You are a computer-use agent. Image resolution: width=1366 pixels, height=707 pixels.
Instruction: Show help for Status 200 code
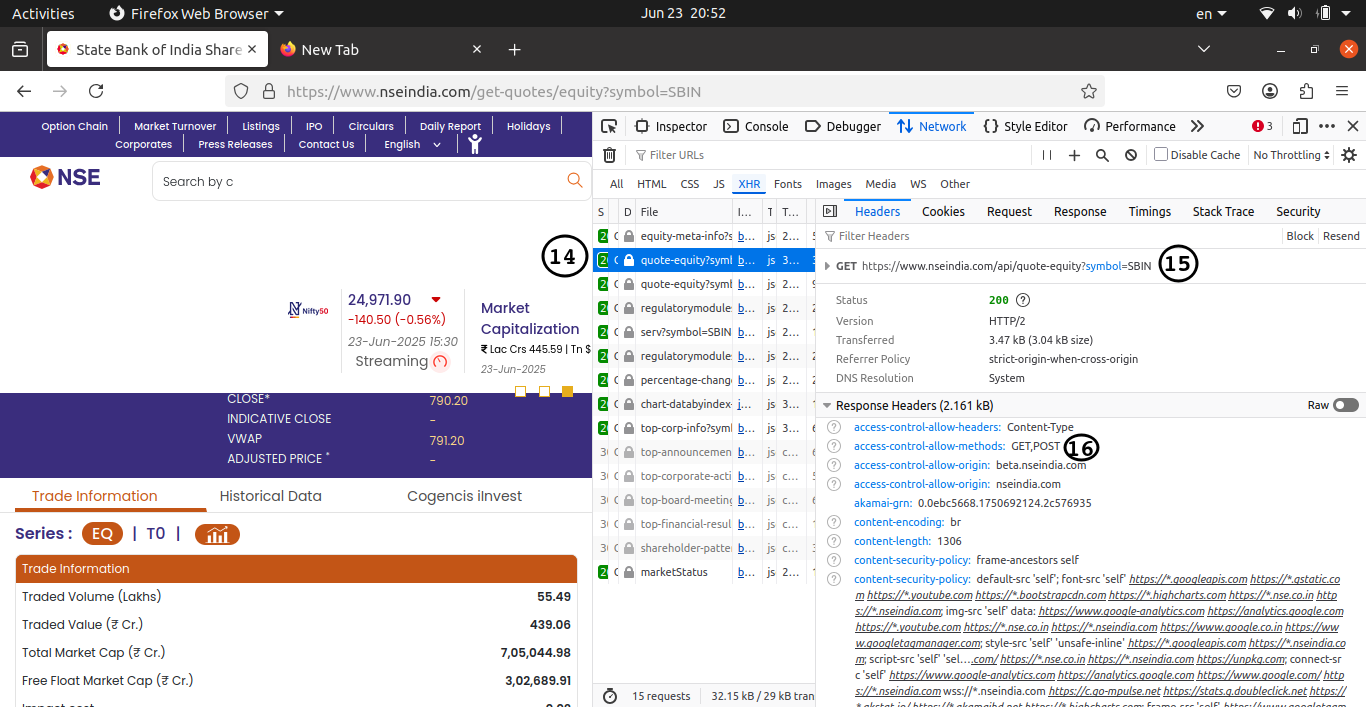click(x=1023, y=300)
